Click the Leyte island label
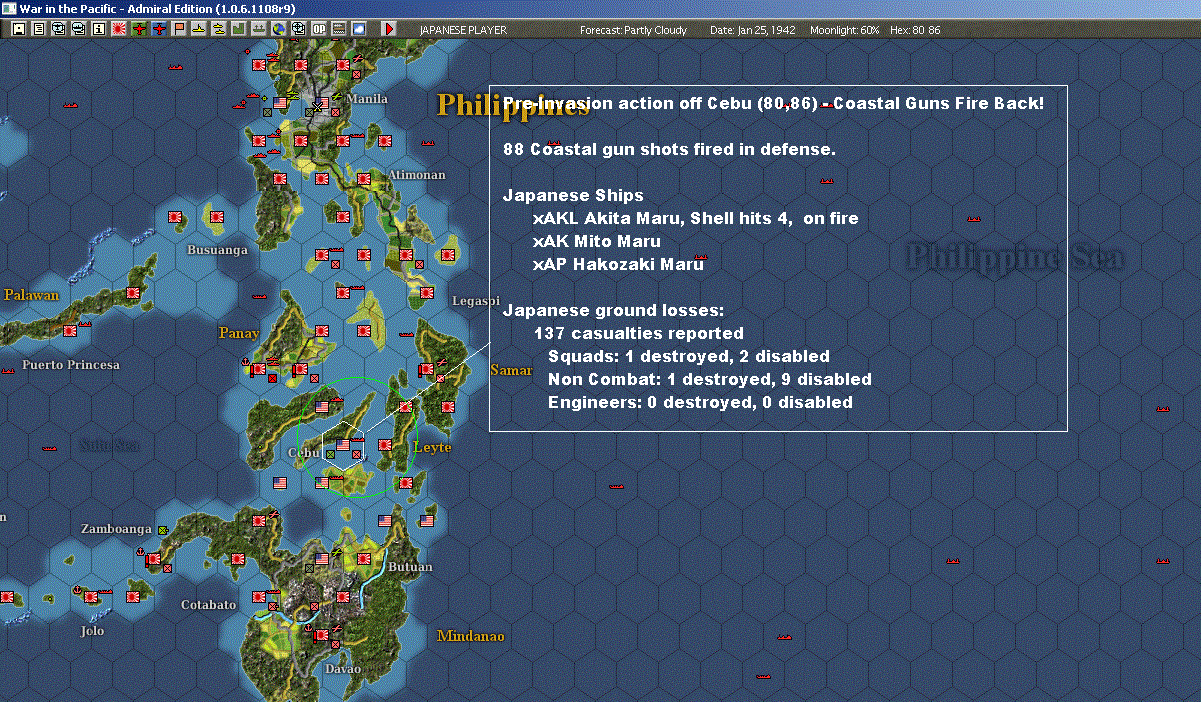Viewport: 1201px width, 702px height. [432, 447]
